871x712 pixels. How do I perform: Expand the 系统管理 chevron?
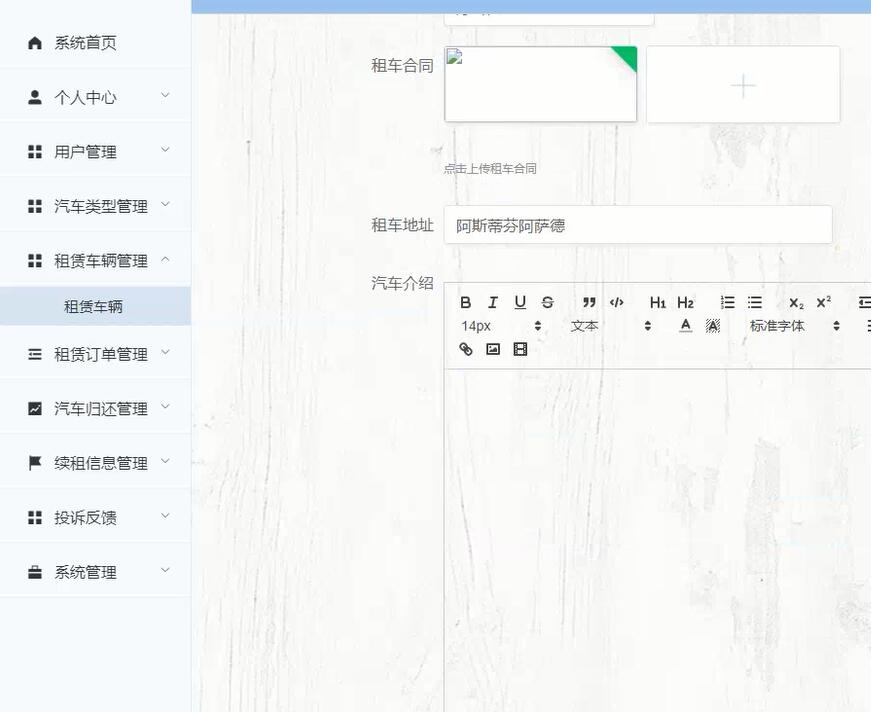pos(165,569)
